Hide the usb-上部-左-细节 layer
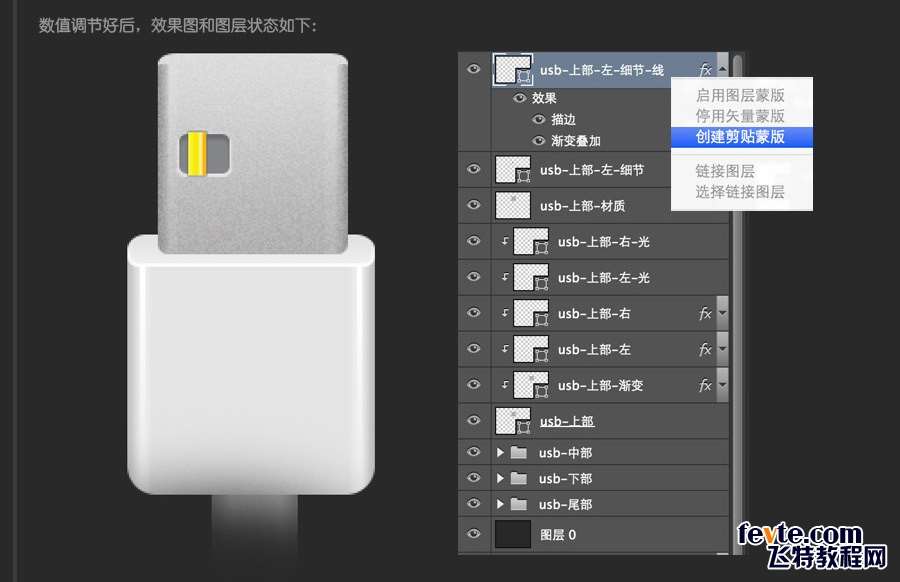The height and width of the screenshot is (582, 900). 474,169
